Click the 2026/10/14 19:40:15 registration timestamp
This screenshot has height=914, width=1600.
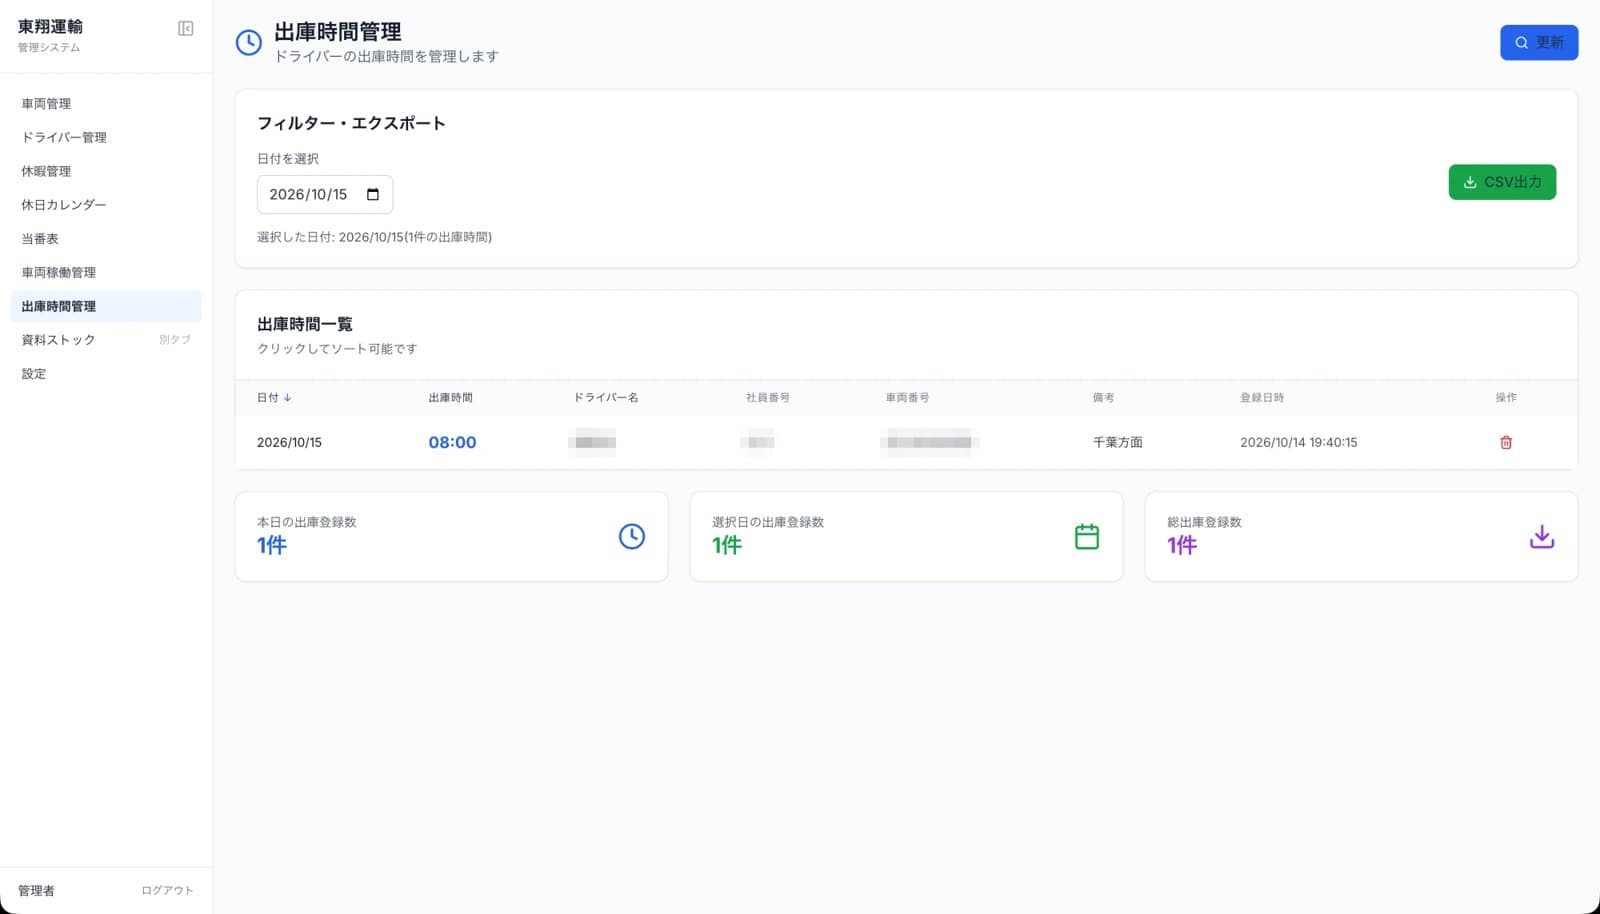point(1299,442)
